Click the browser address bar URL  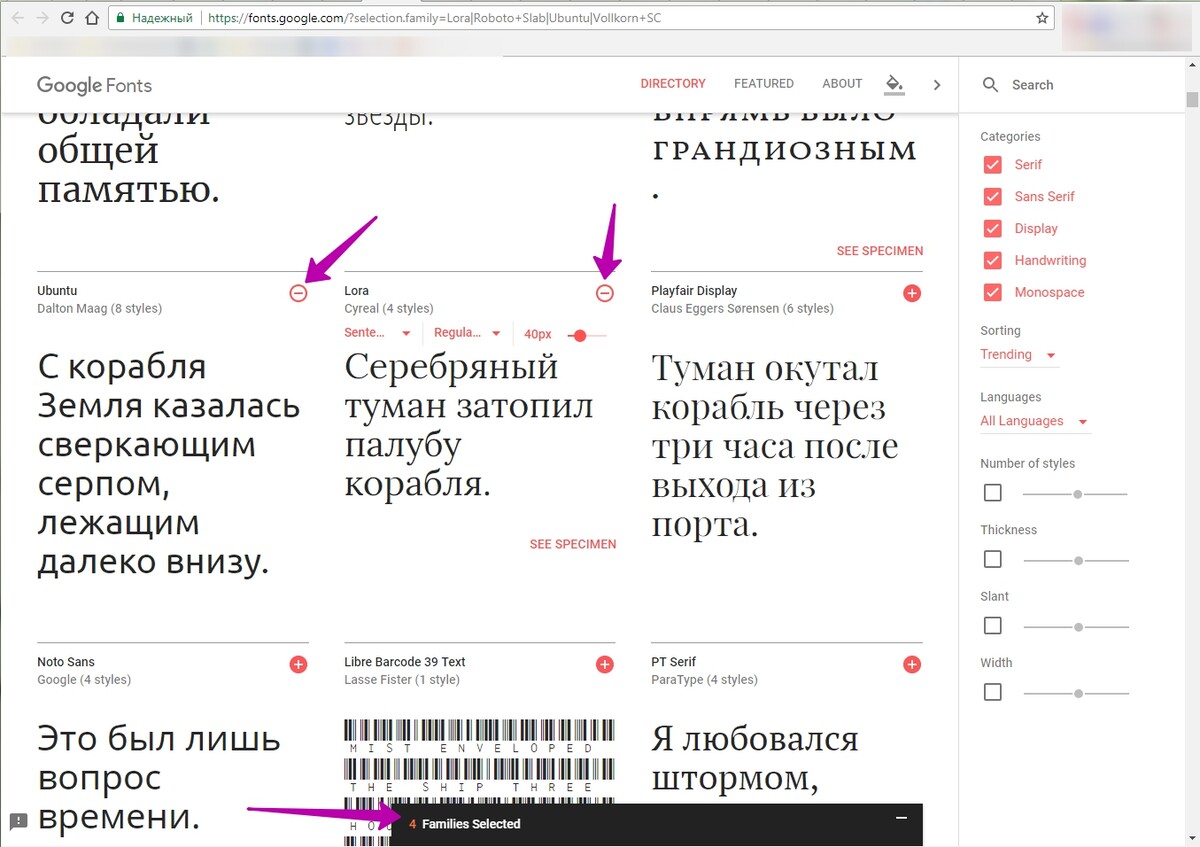(x=435, y=18)
